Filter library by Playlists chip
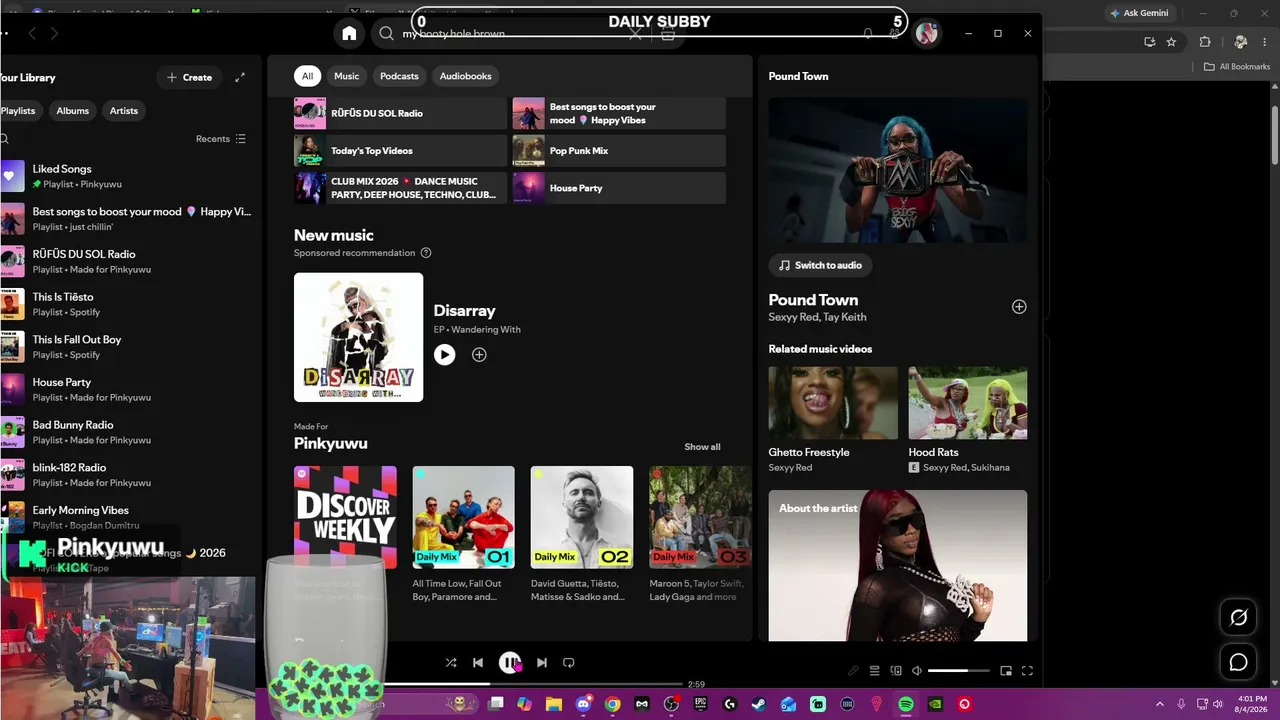 click(19, 111)
